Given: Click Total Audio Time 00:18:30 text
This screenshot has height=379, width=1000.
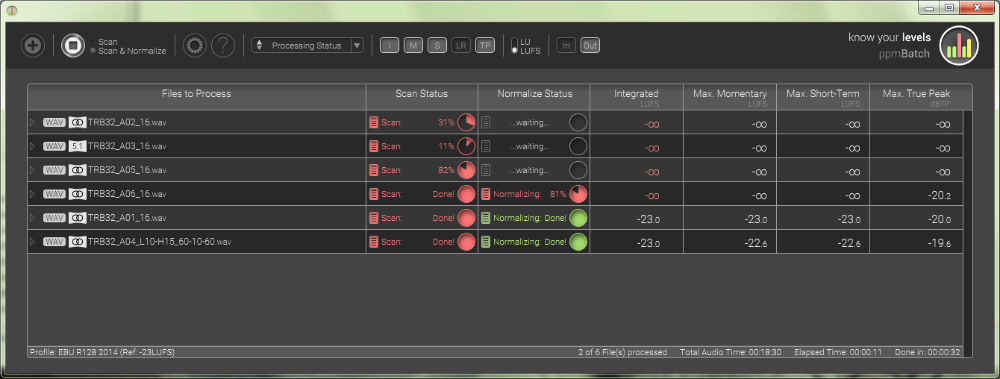Looking at the screenshot, I should click(x=731, y=352).
